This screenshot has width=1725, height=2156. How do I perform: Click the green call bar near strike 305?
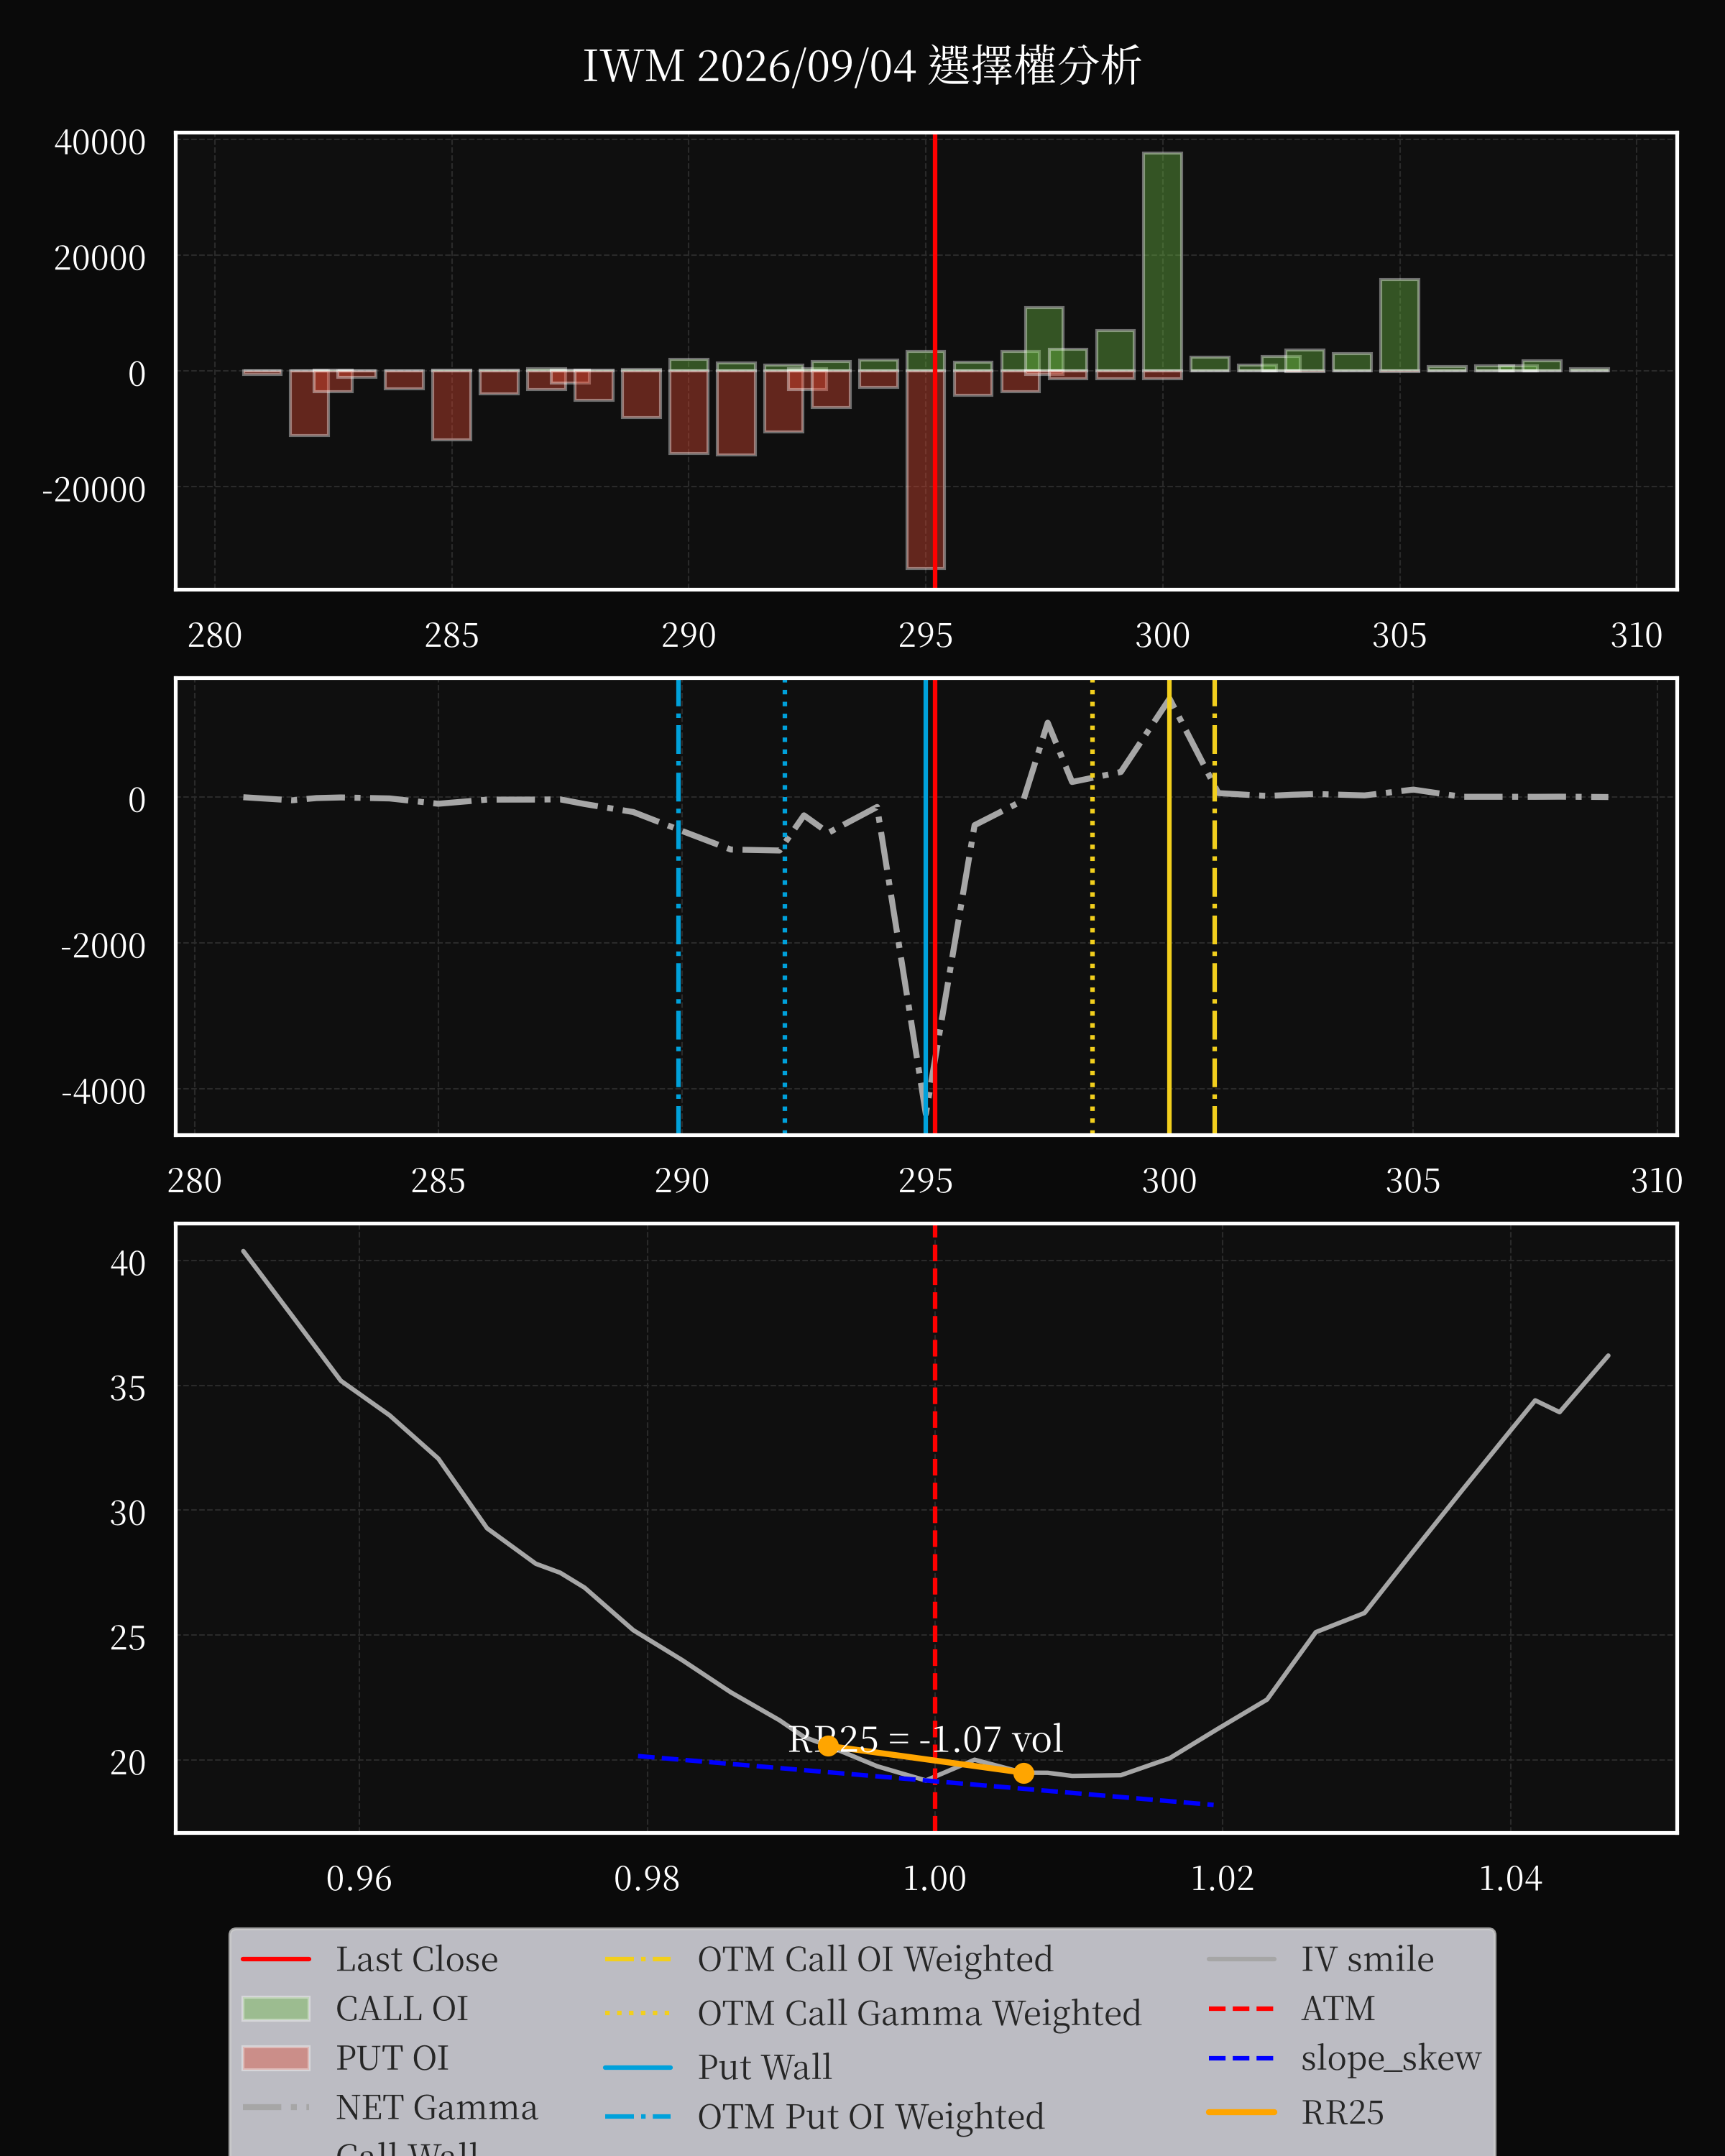1399,325
